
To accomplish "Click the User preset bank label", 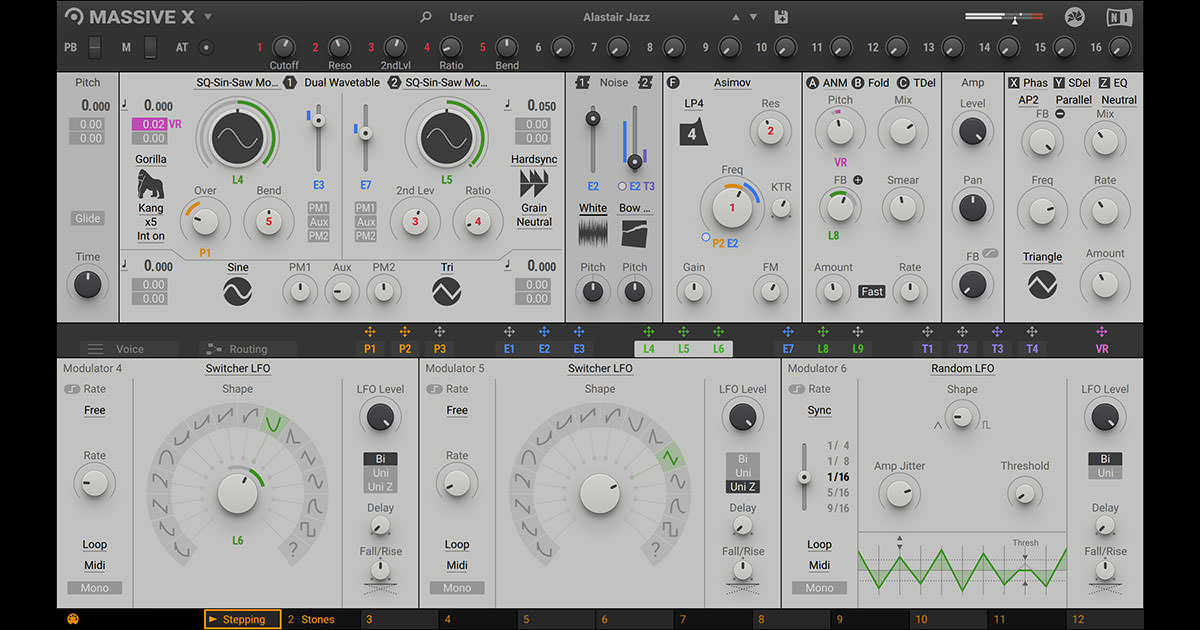I will 462,17.
